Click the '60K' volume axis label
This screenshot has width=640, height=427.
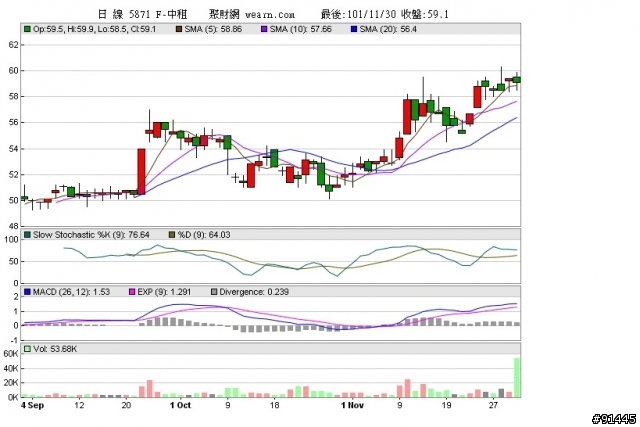click(x=11, y=354)
